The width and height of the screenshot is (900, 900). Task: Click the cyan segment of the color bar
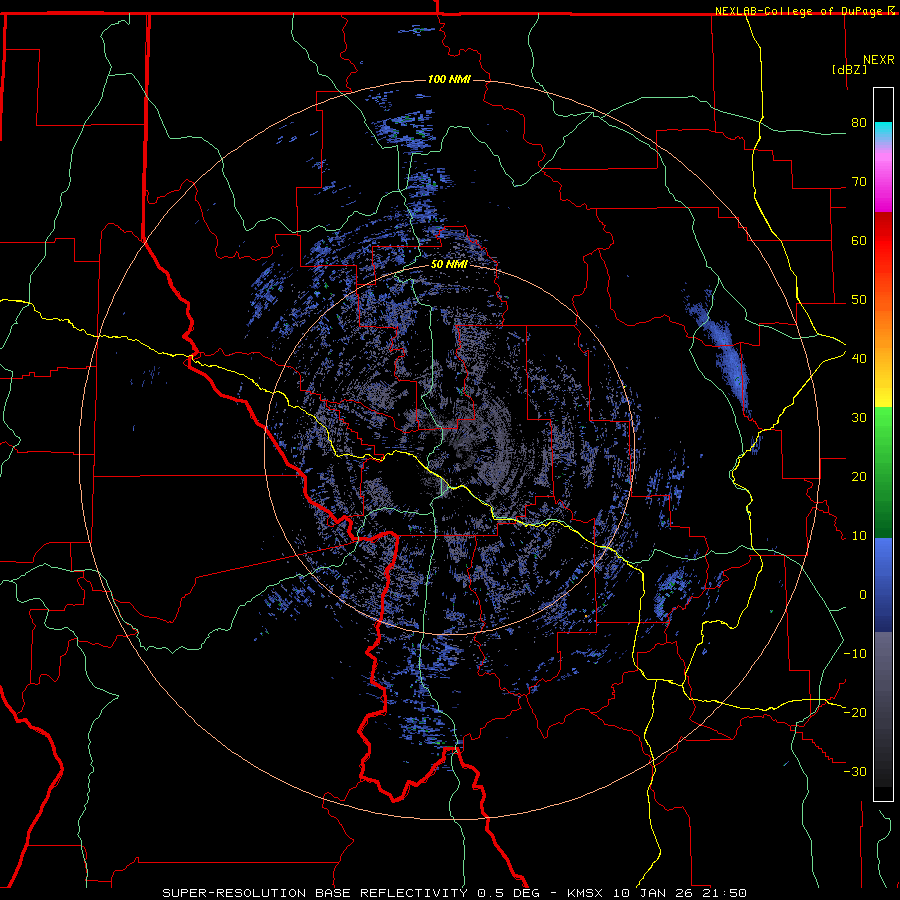pyautogui.click(x=883, y=132)
